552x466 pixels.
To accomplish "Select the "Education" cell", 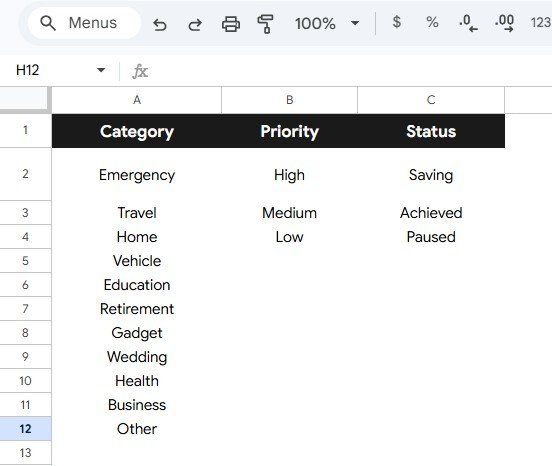I will pos(137,285).
